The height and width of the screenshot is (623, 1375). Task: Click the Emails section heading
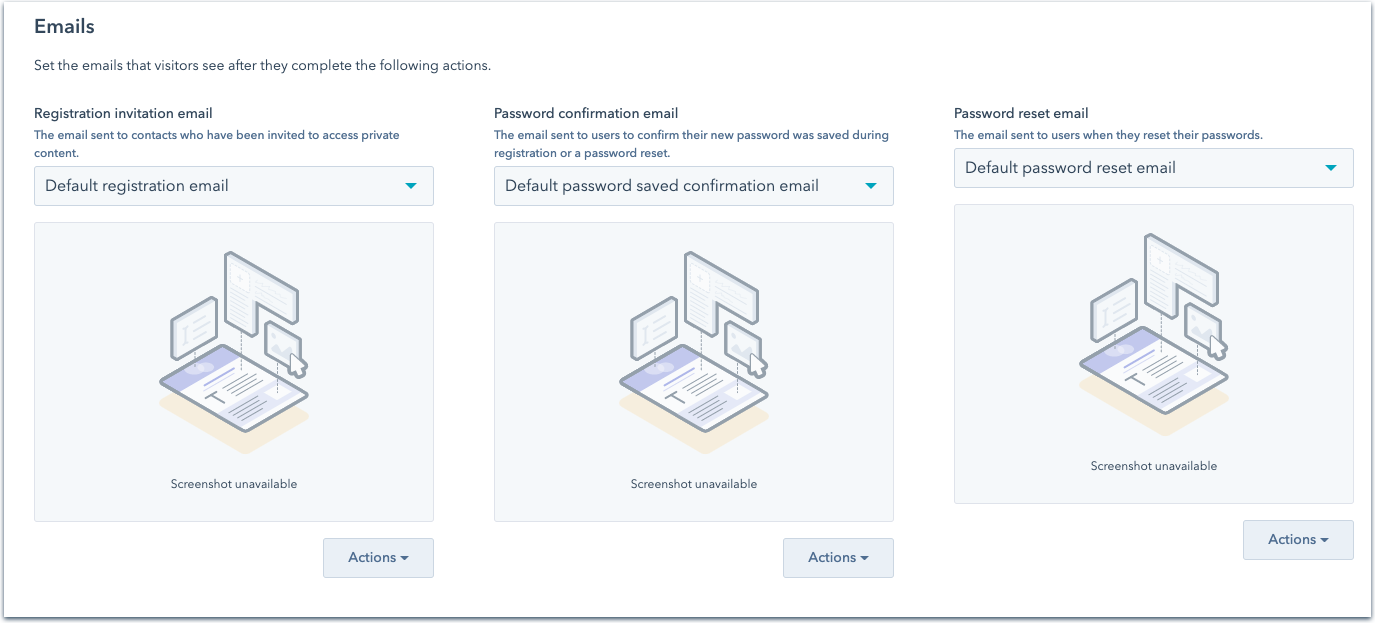[65, 26]
